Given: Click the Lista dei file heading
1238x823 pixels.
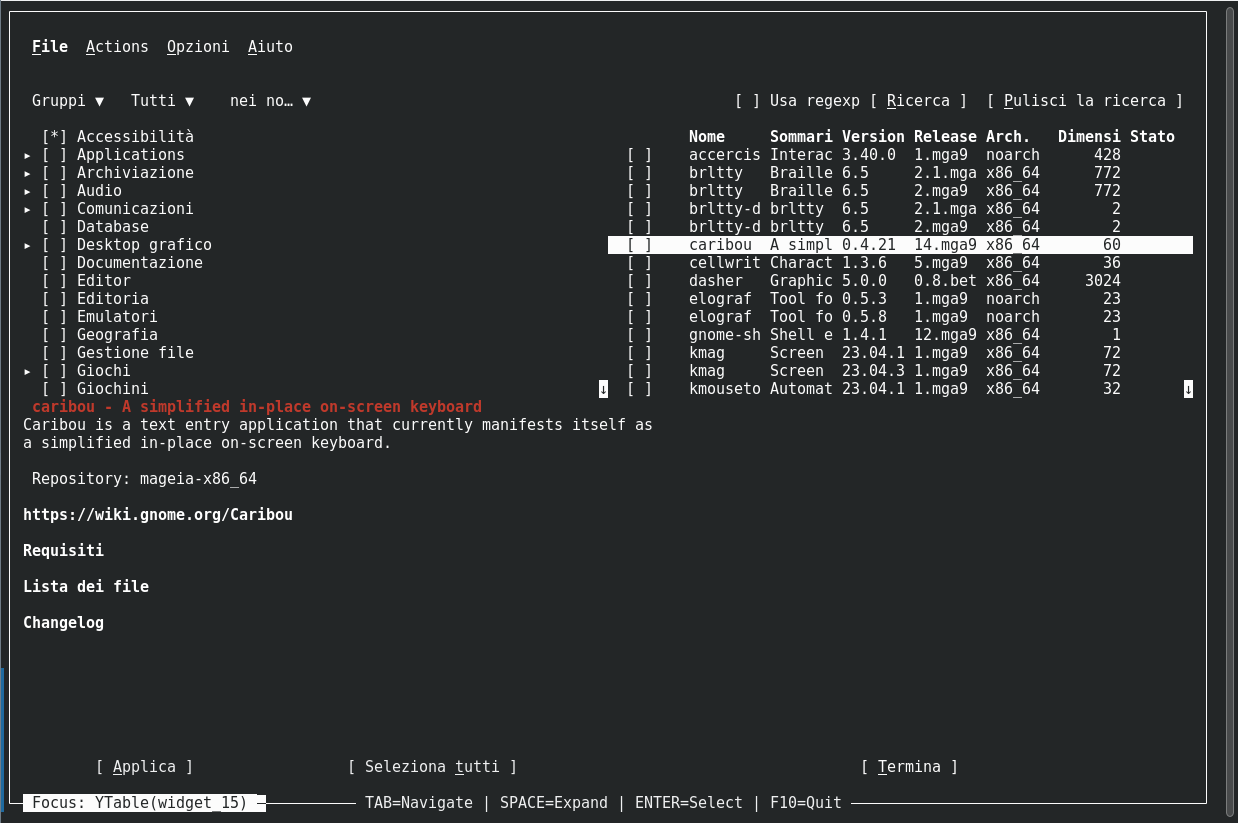Looking at the screenshot, I should coord(86,587).
